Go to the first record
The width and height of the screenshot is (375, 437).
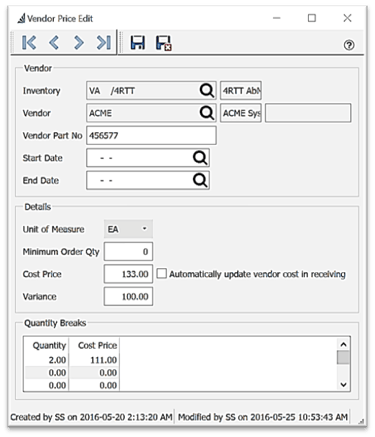click(x=29, y=43)
